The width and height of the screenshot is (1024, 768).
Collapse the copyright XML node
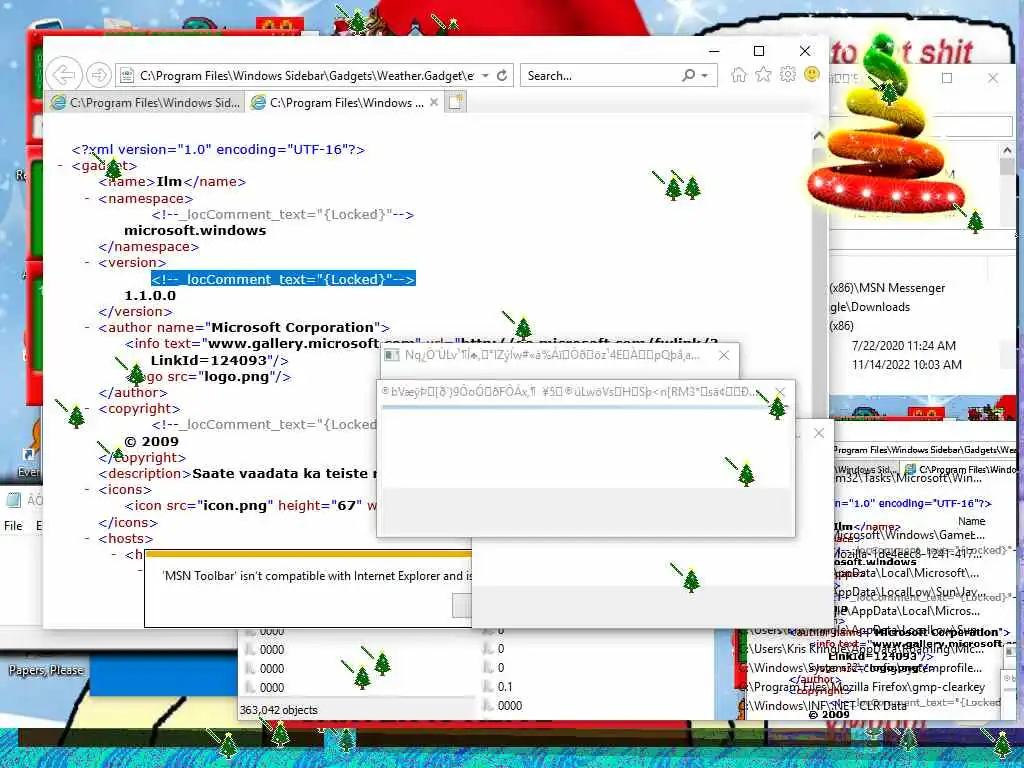click(87, 408)
